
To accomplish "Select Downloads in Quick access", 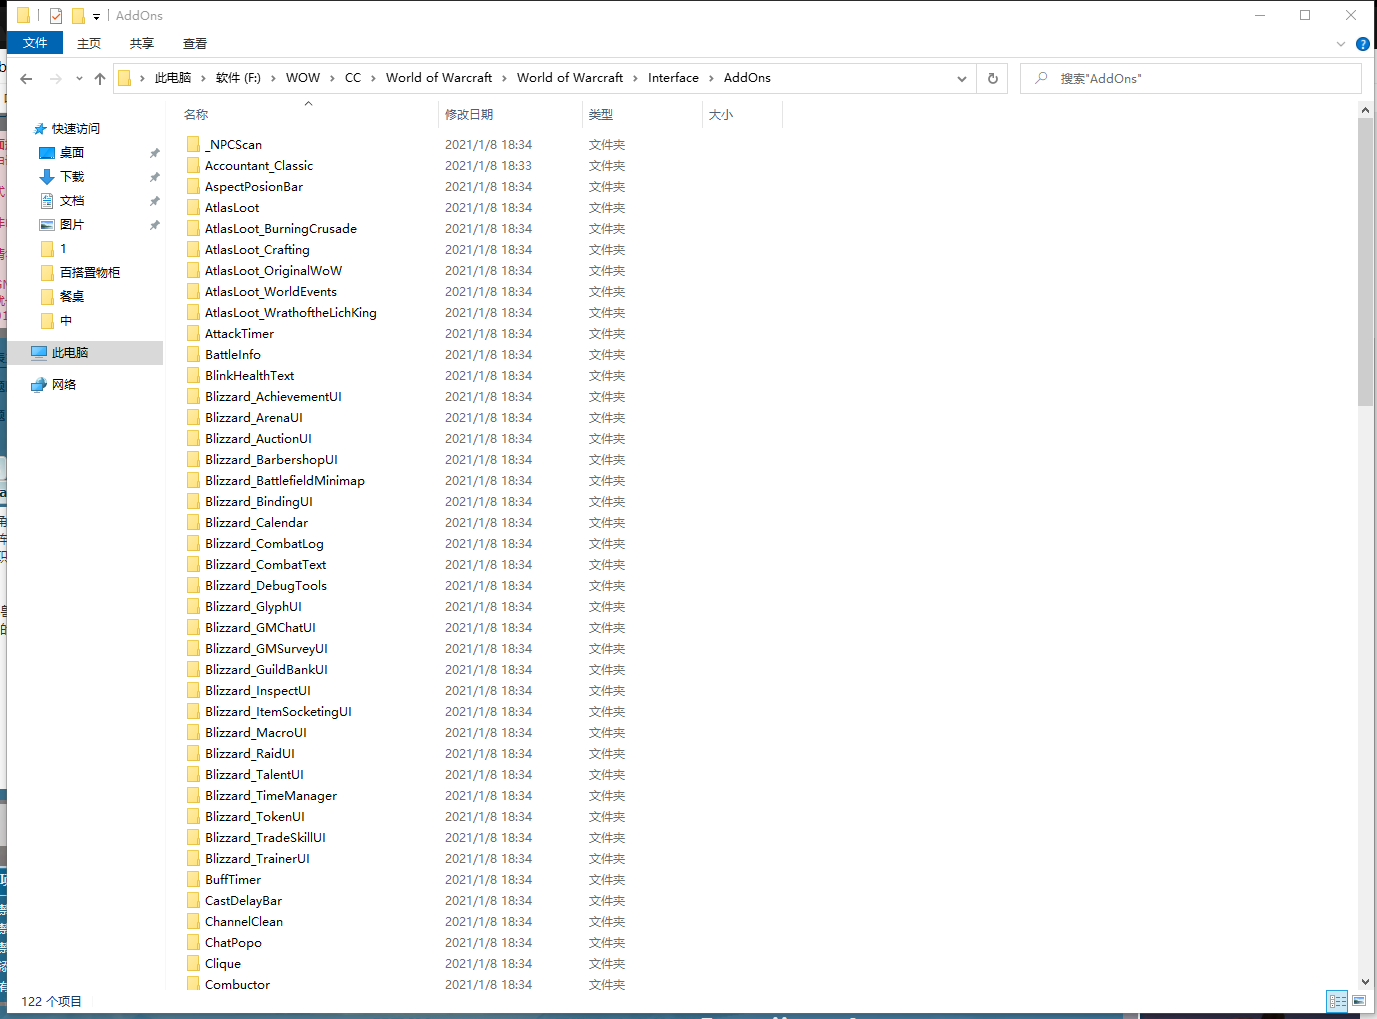I will [72, 177].
